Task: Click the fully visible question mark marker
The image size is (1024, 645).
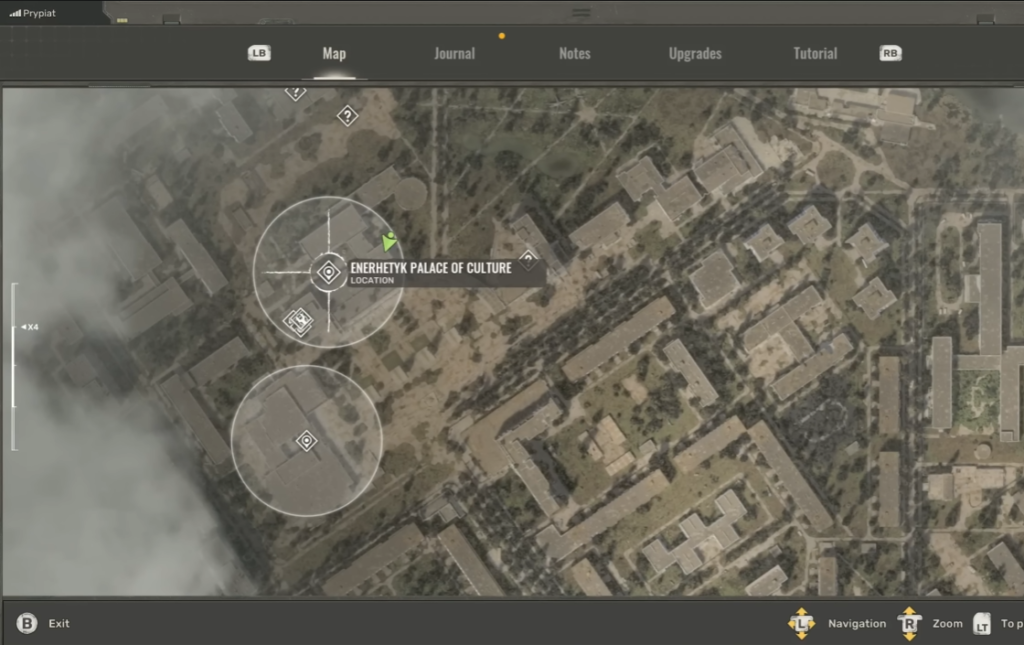Action: pos(347,116)
